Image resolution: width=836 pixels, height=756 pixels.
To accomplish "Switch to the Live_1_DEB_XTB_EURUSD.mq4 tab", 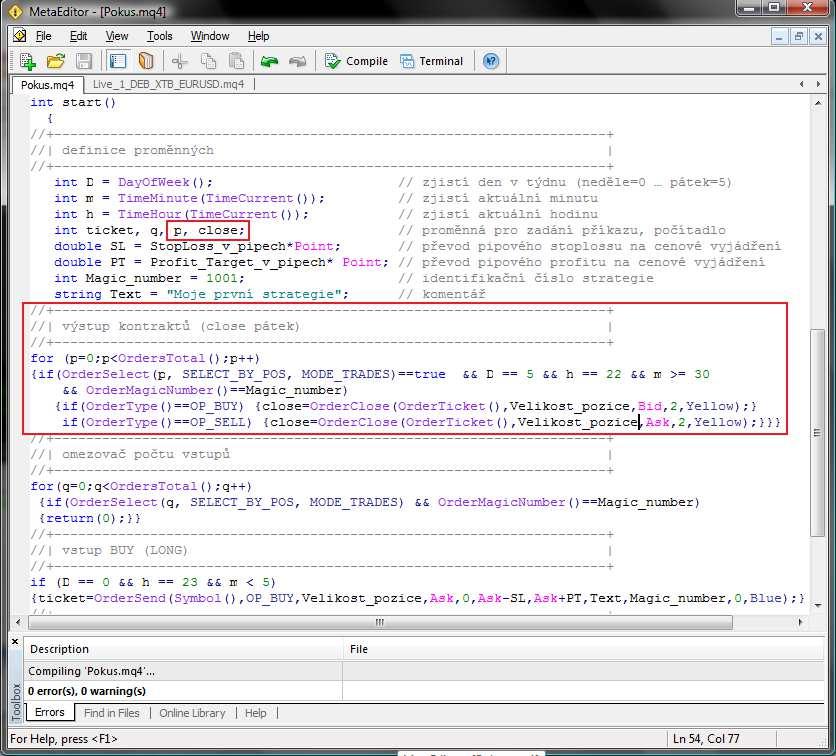I will click(168, 84).
